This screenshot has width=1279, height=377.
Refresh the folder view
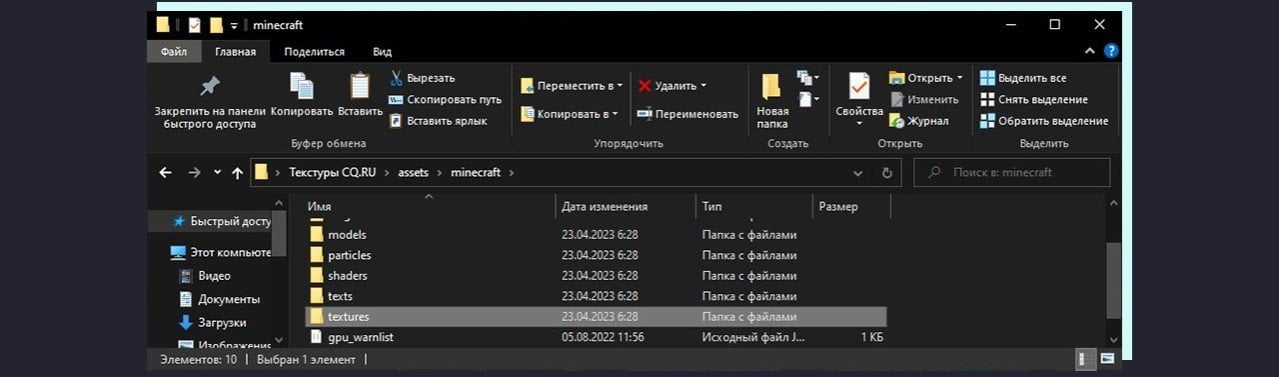[x=886, y=172]
